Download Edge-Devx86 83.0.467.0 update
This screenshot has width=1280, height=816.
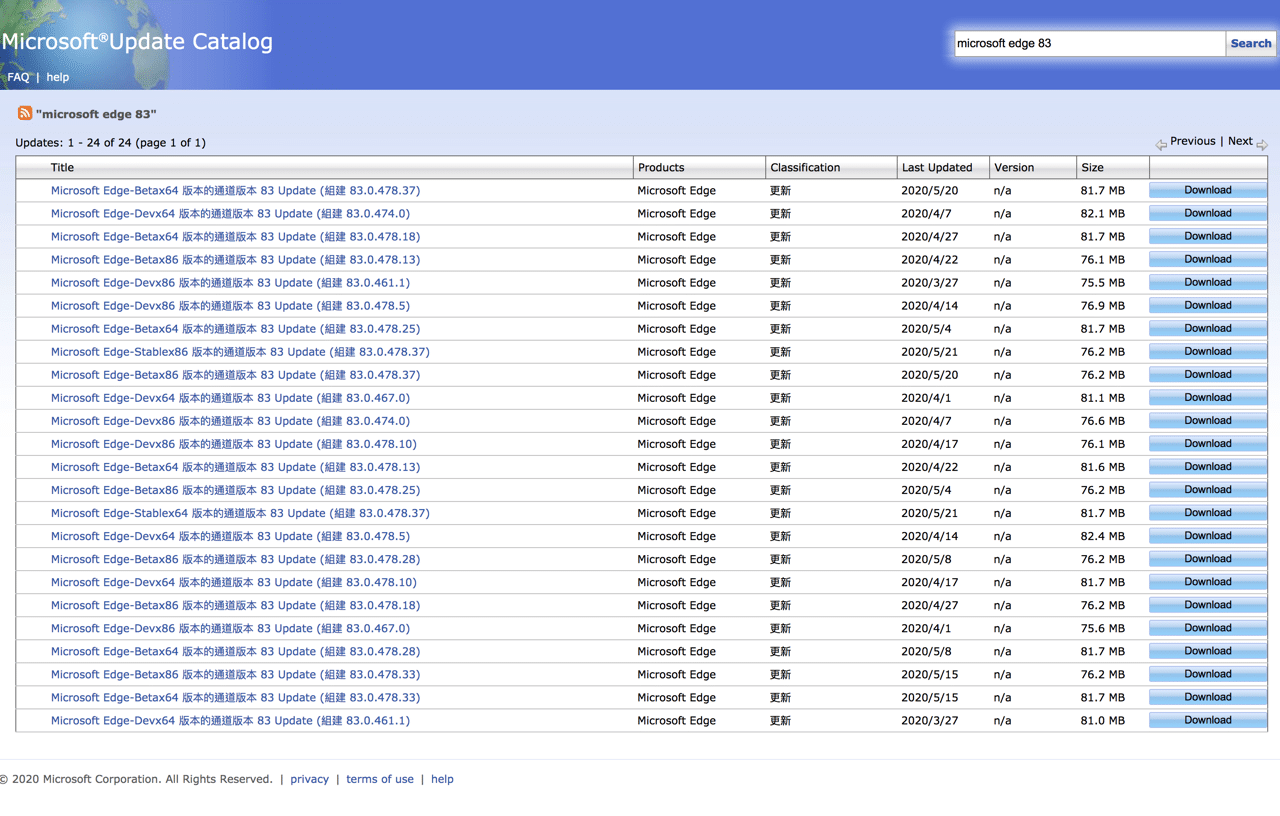1208,628
